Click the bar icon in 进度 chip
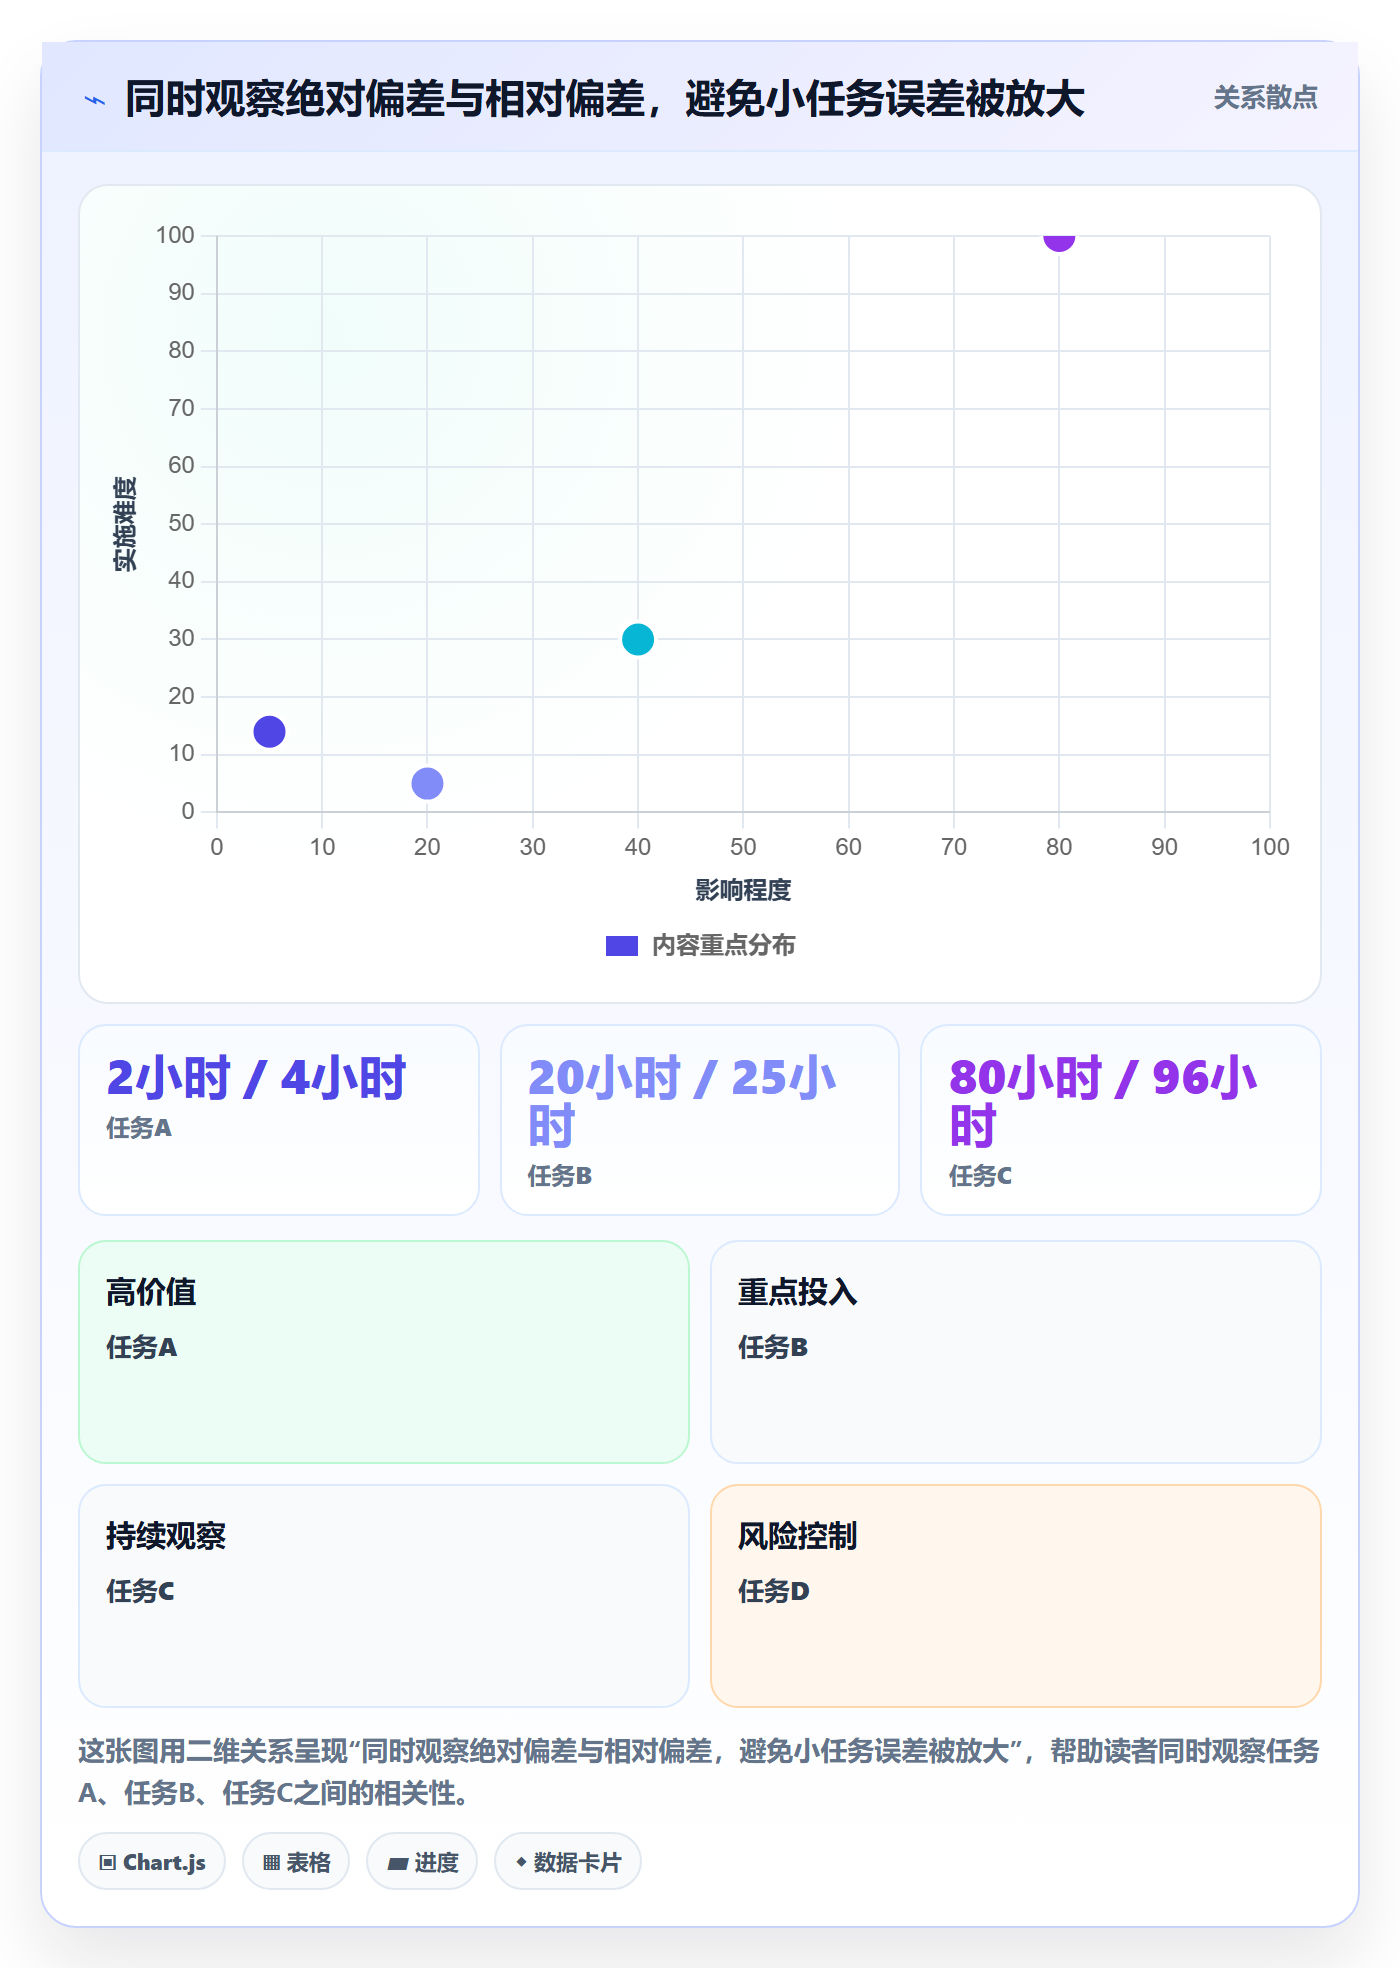 coord(398,1863)
